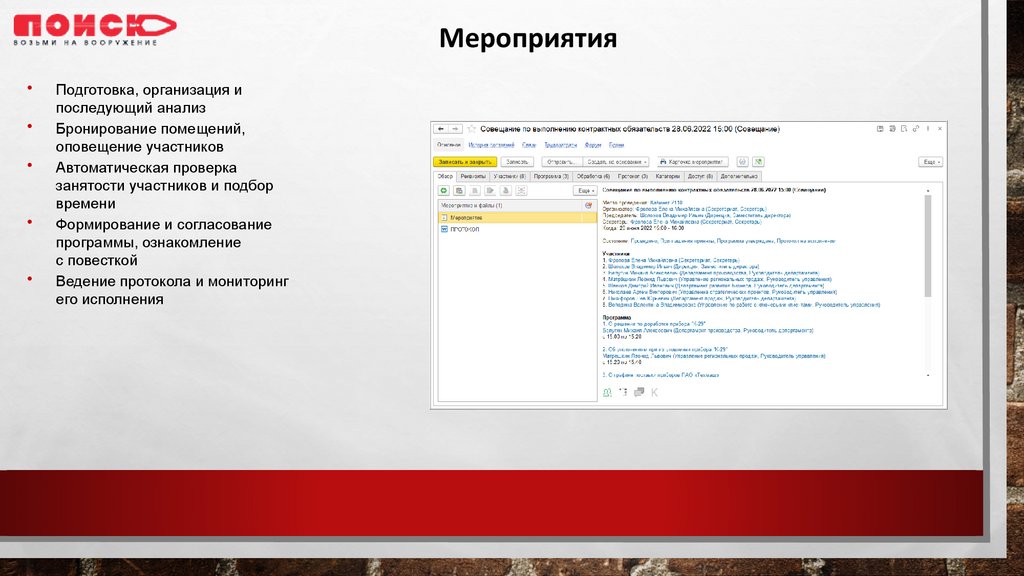Click first participant Фролова Елена Михайловна
Screen dimensions: 1024x576
[x=673, y=260]
